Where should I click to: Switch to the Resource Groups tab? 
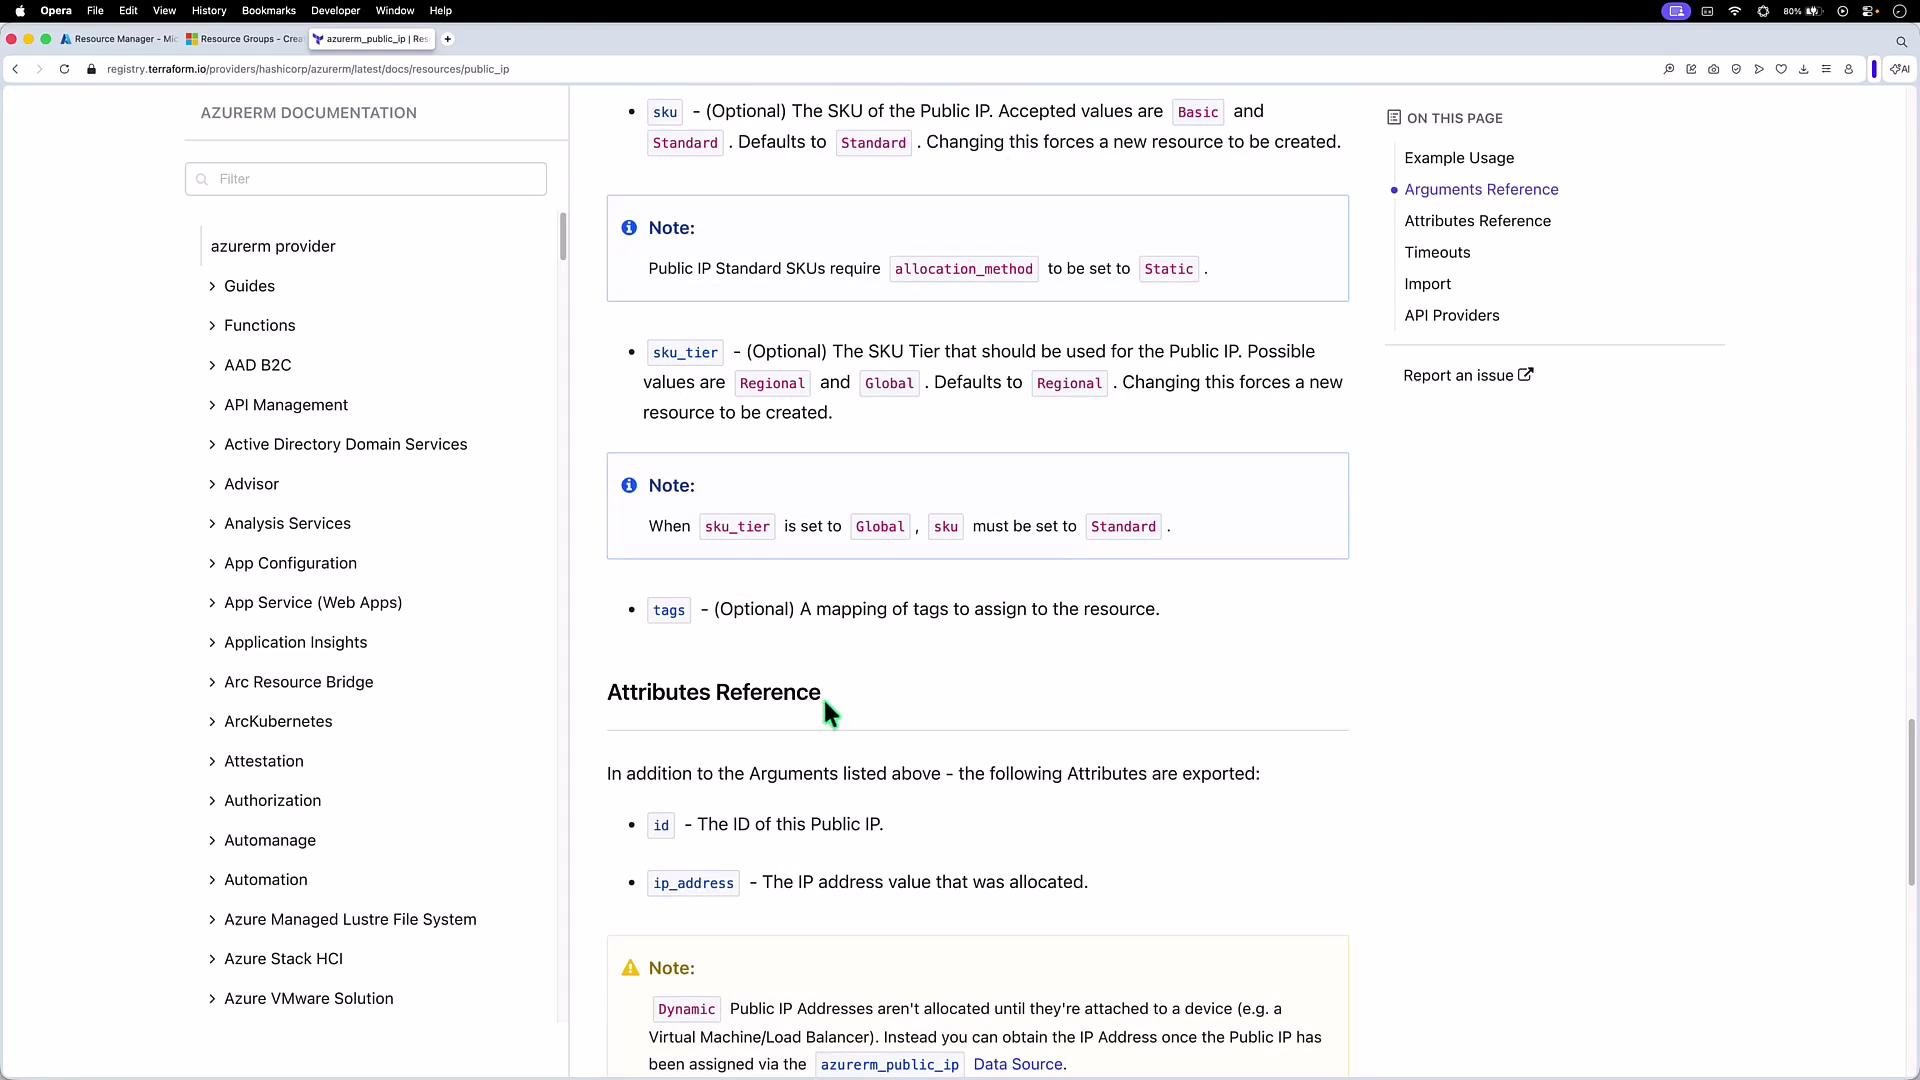pos(244,39)
